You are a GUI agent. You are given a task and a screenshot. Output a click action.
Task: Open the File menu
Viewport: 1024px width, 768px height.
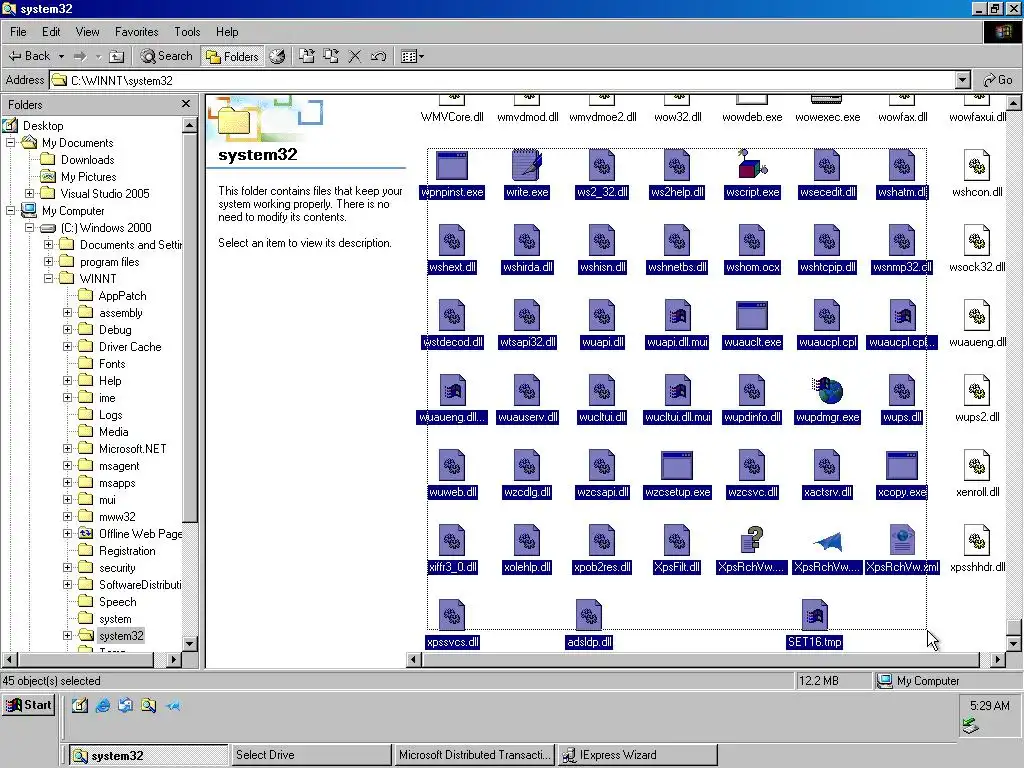coord(18,31)
